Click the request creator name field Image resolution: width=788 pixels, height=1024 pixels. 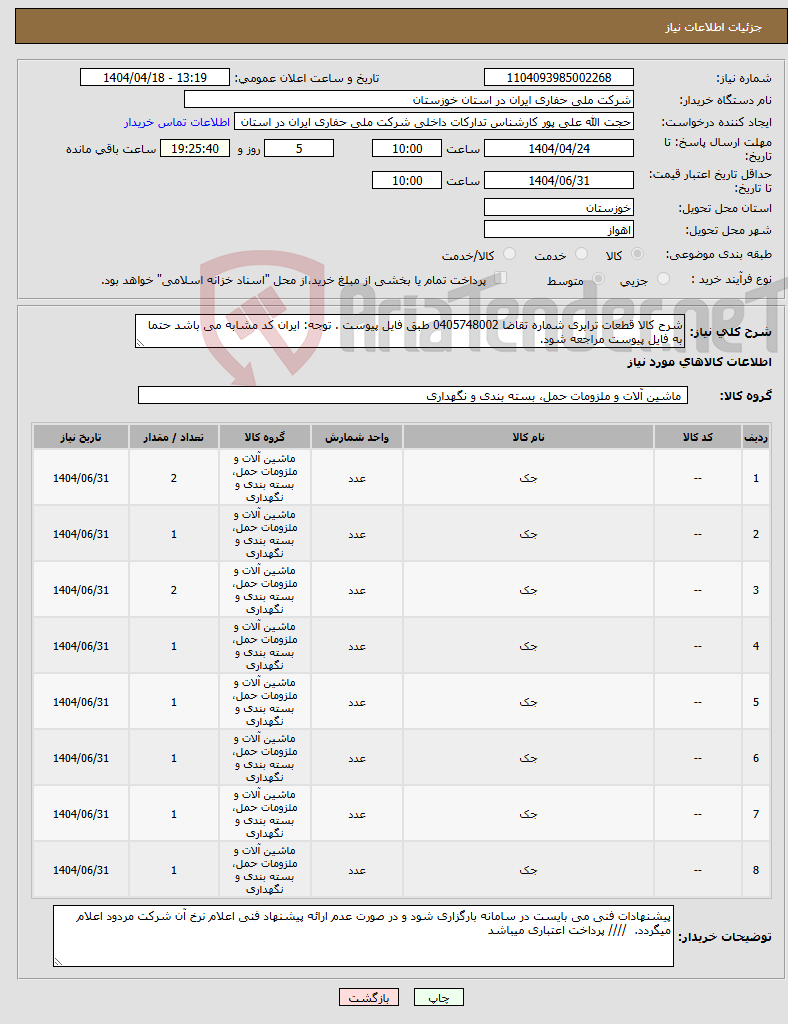tap(433, 122)
